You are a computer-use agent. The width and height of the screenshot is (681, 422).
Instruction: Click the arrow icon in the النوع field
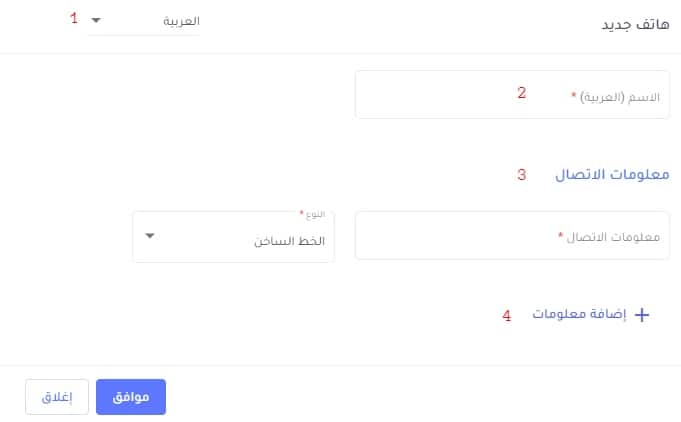pyautogui.click(x=150, y=236)
